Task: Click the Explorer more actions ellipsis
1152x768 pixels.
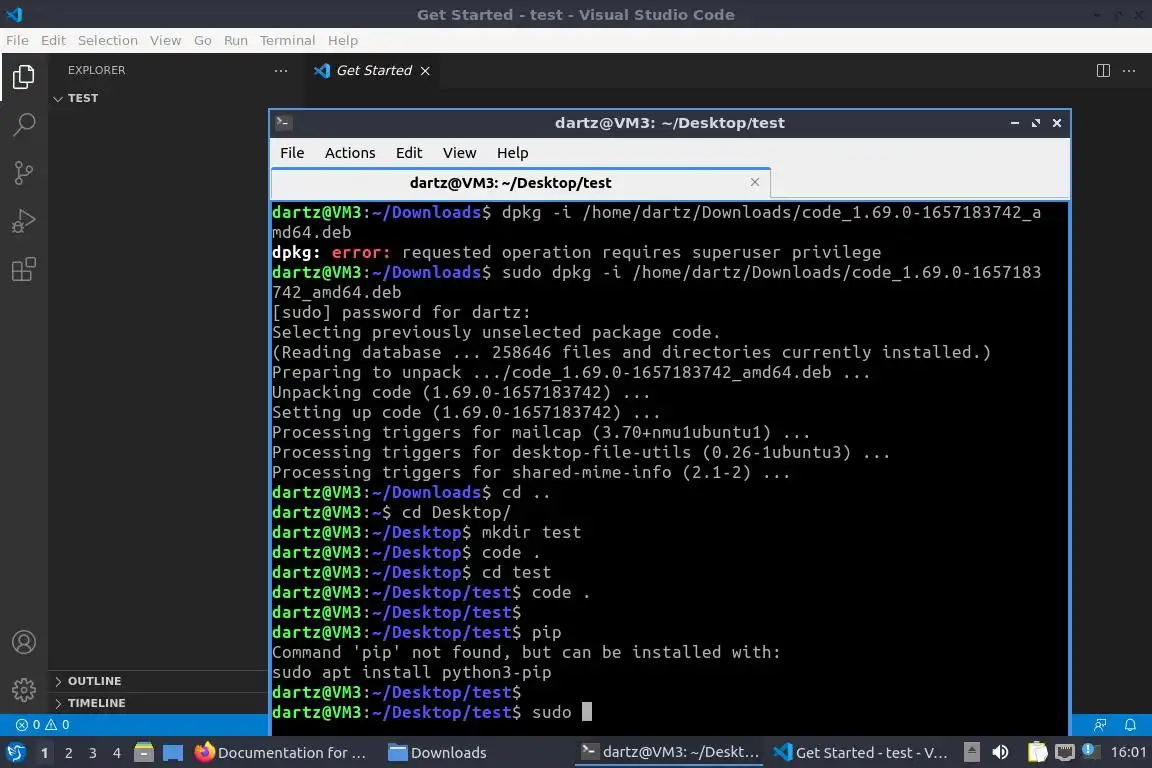Action: click(x=281, y=71)
